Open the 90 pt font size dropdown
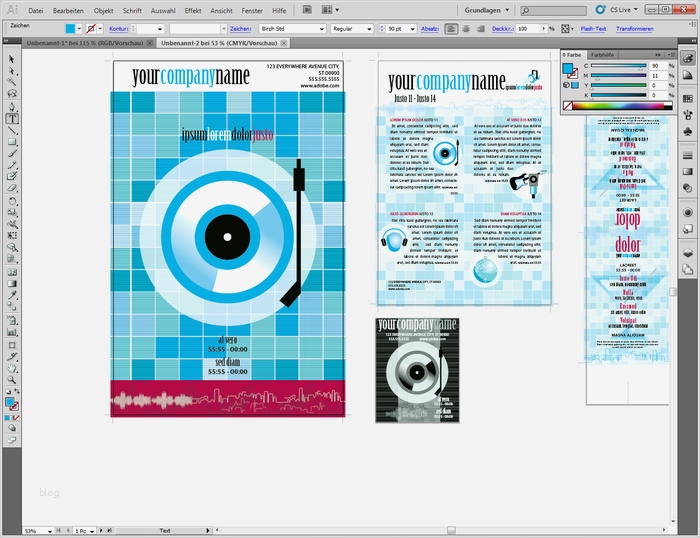Image resolution: width=700 pixels, height=538 pixels. point(412,29)
